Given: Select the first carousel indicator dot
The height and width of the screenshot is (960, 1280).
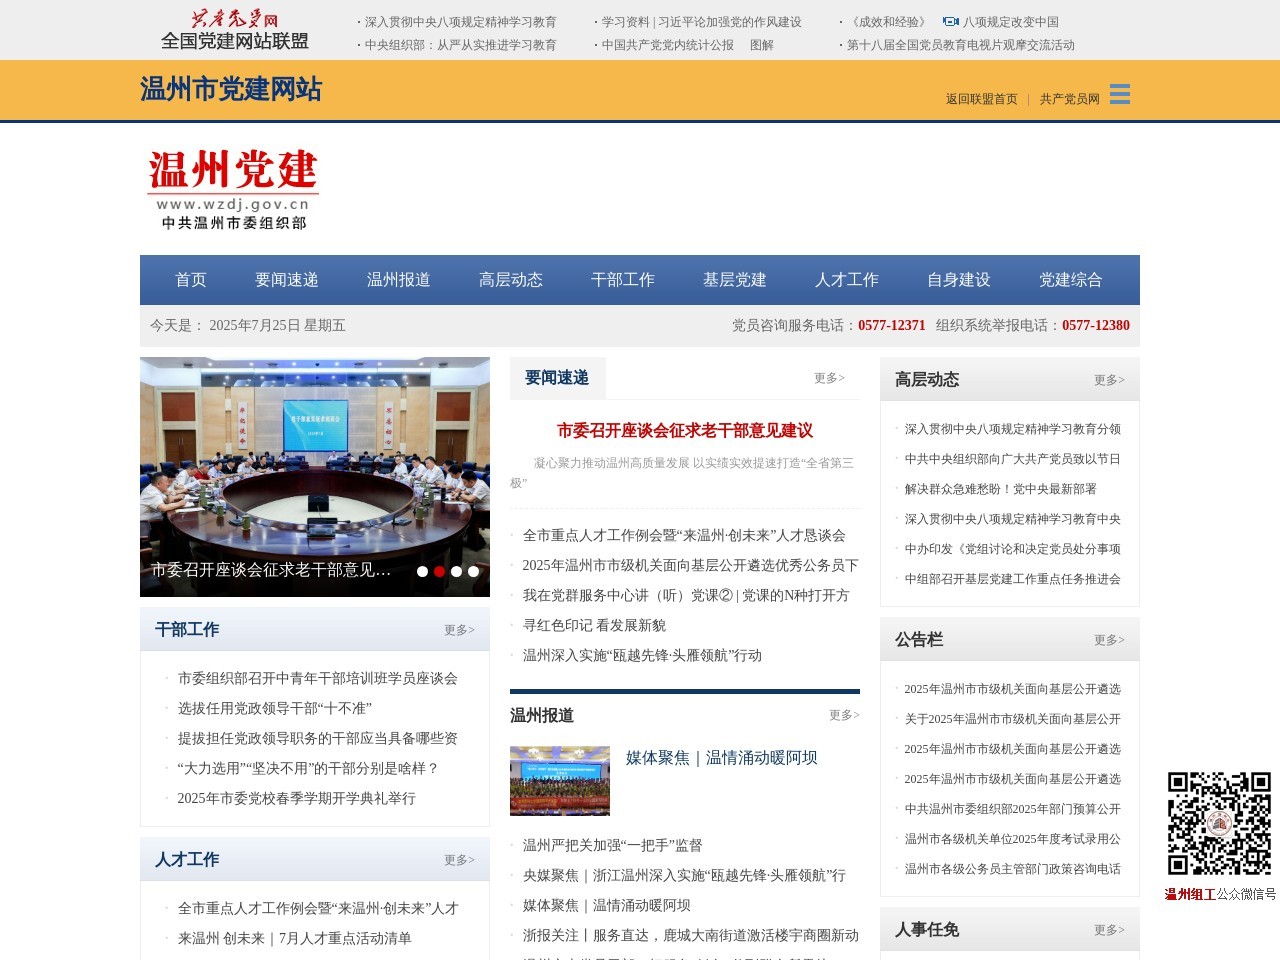Looking at the screenshot, I should tap(421, 572).
